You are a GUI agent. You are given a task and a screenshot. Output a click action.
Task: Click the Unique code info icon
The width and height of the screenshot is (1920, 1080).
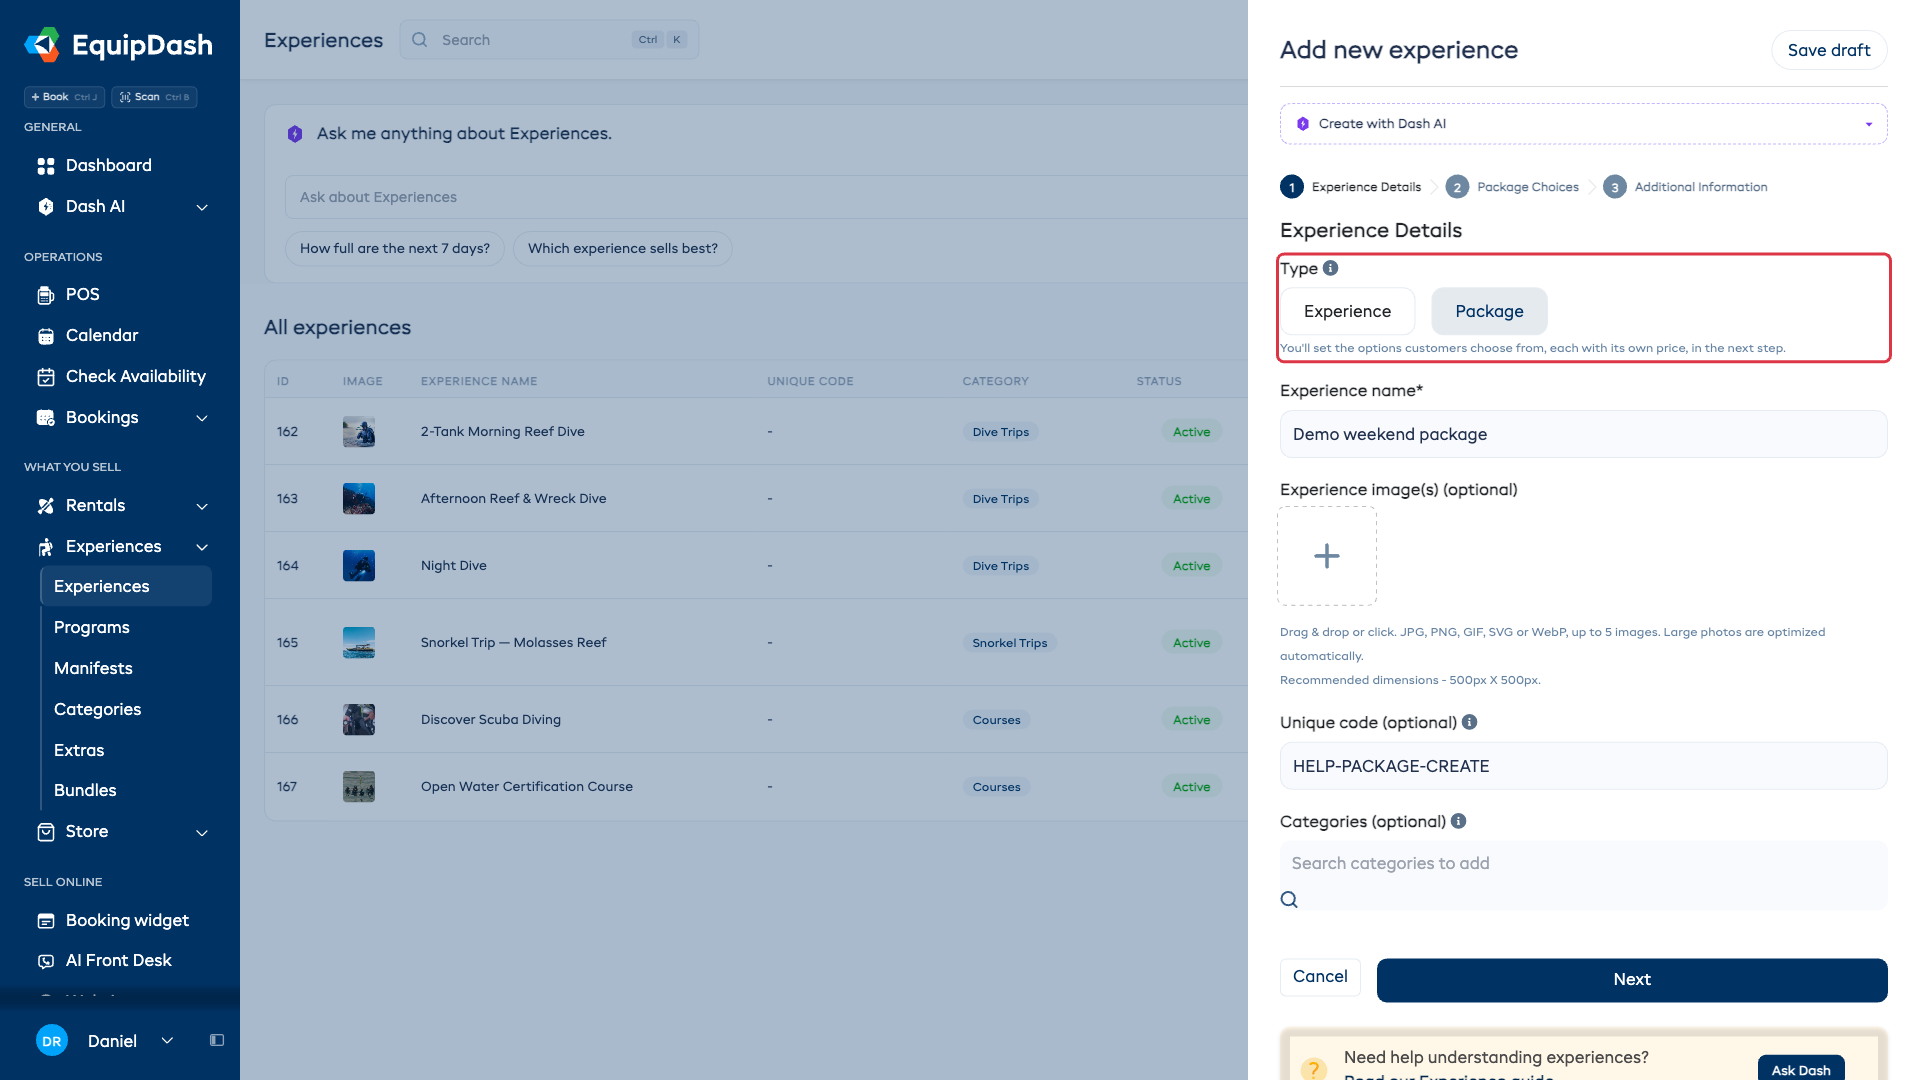coord(1469,722)
